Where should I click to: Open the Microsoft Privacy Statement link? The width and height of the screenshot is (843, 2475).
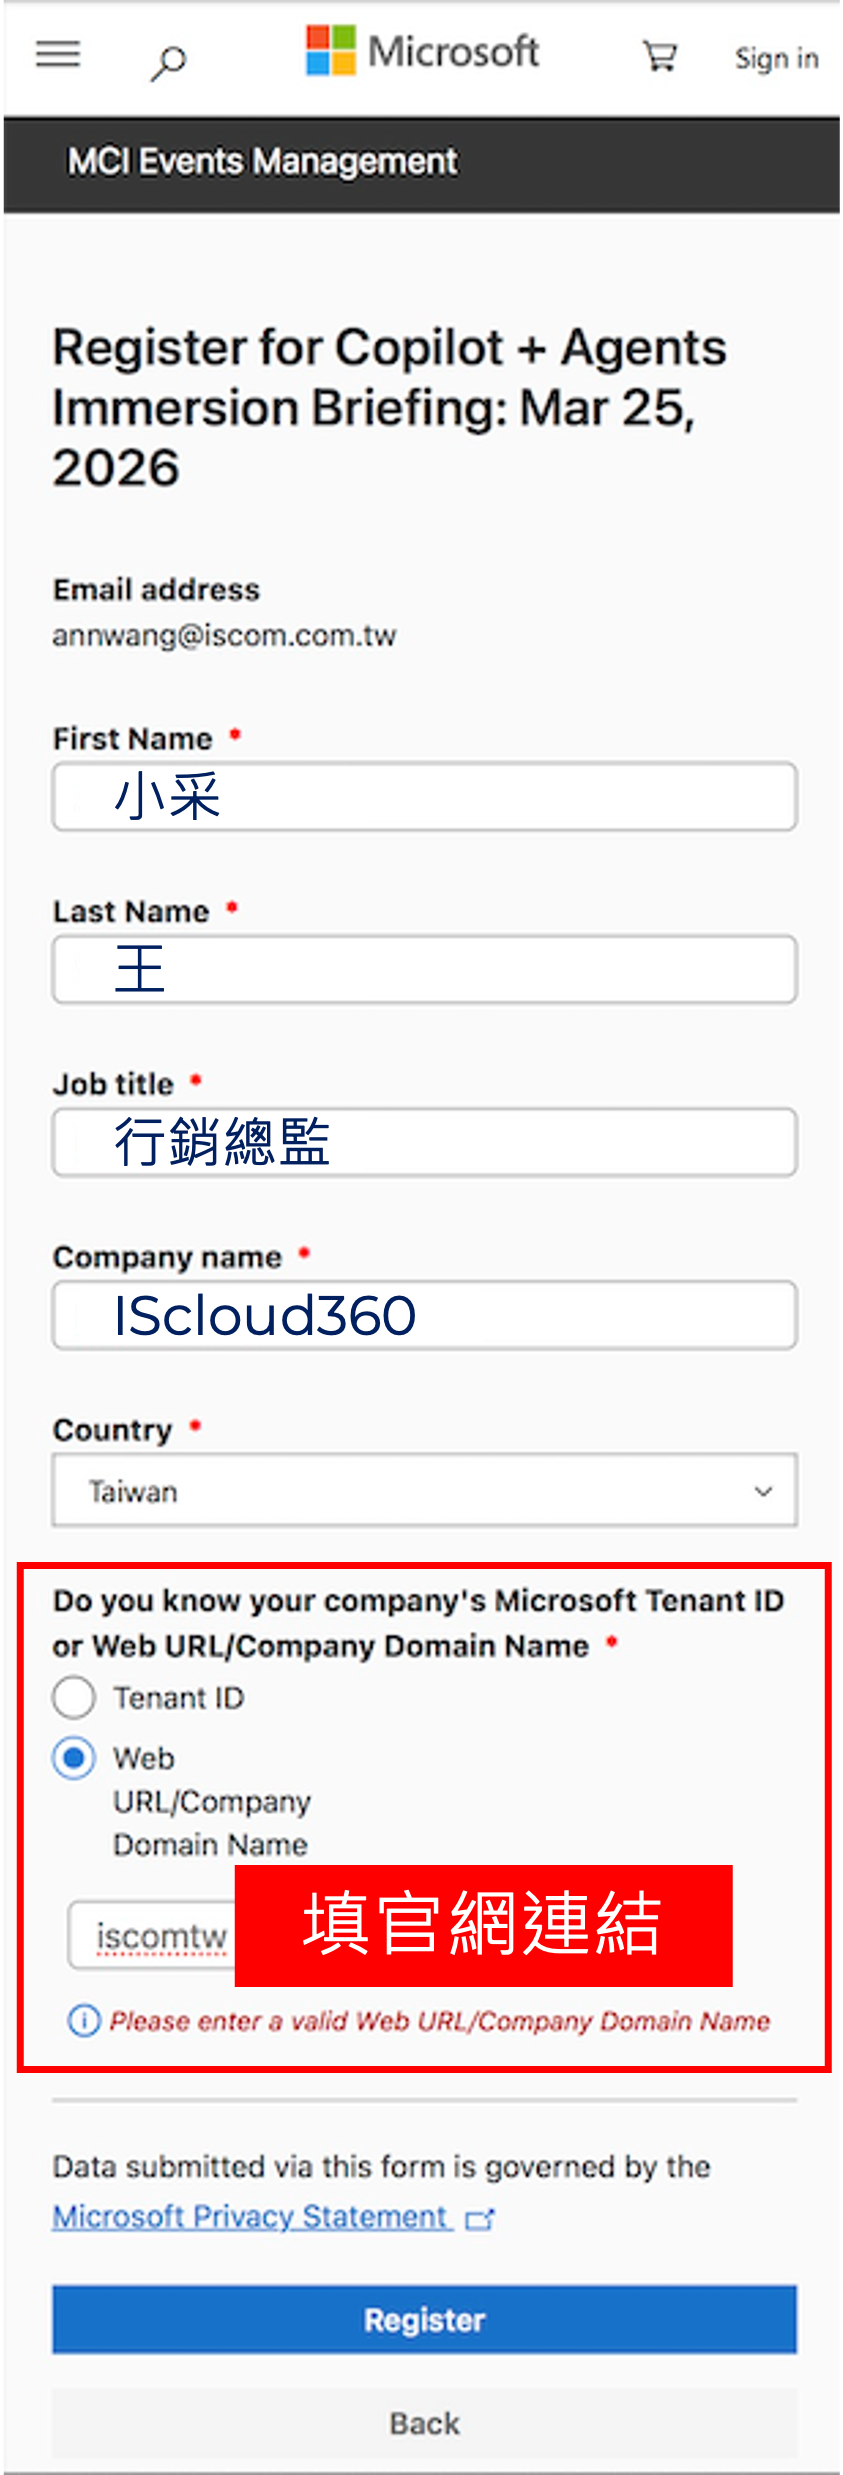(x=251, y=2217)
